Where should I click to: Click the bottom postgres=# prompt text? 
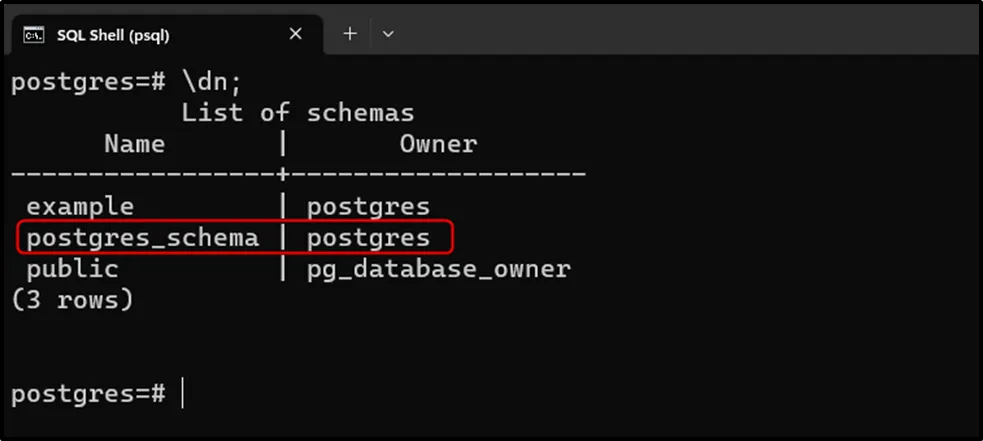[x=88, y=393]
